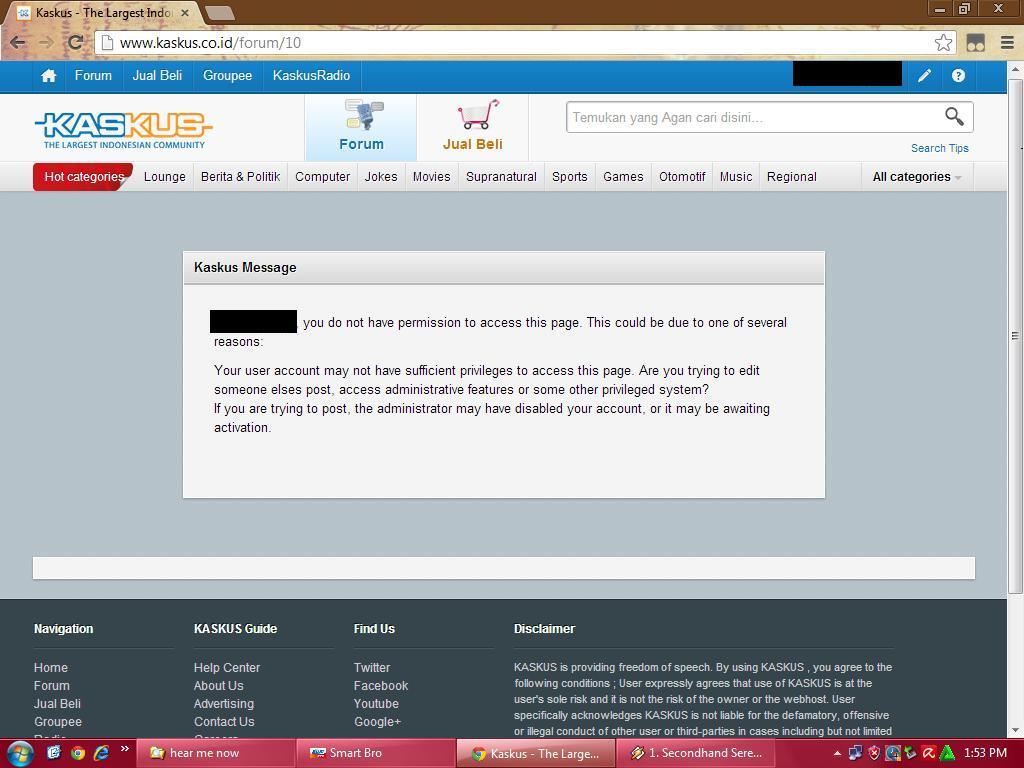The image size is (1024, 768).
Task: Select Jual Beli in top blue menu
Action: click(x=157, y=76)
